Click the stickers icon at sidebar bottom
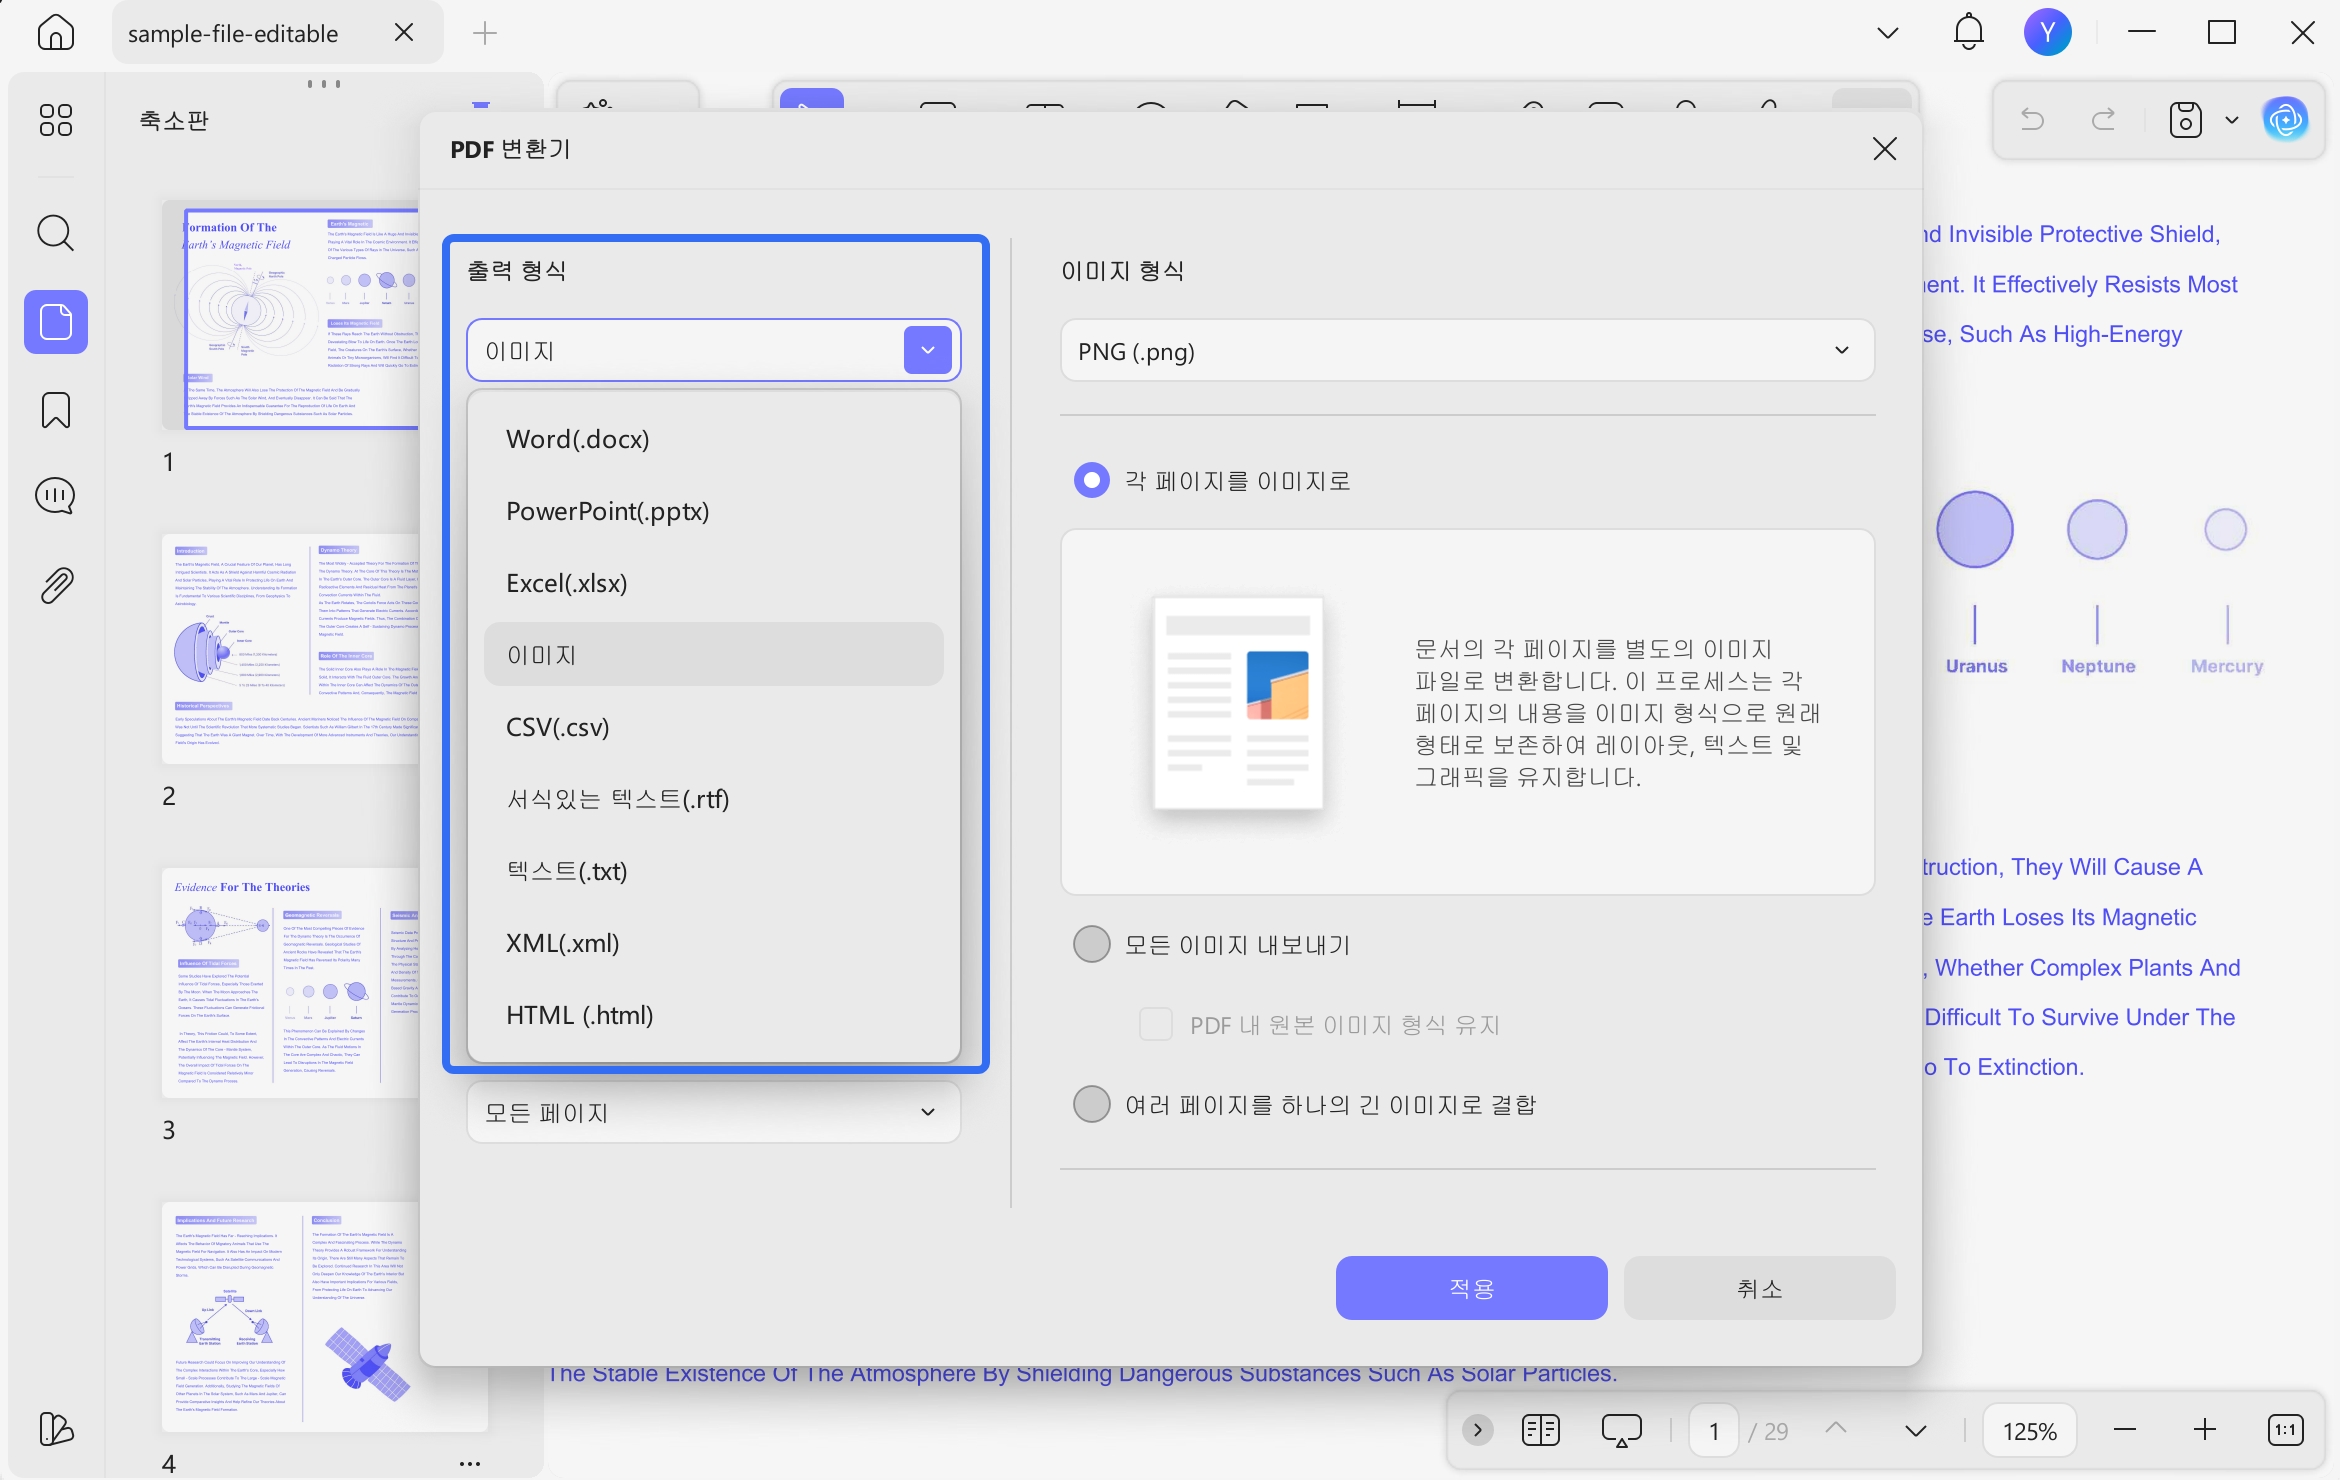Screen dimensions: 2340x1480 click(56, 1428)
